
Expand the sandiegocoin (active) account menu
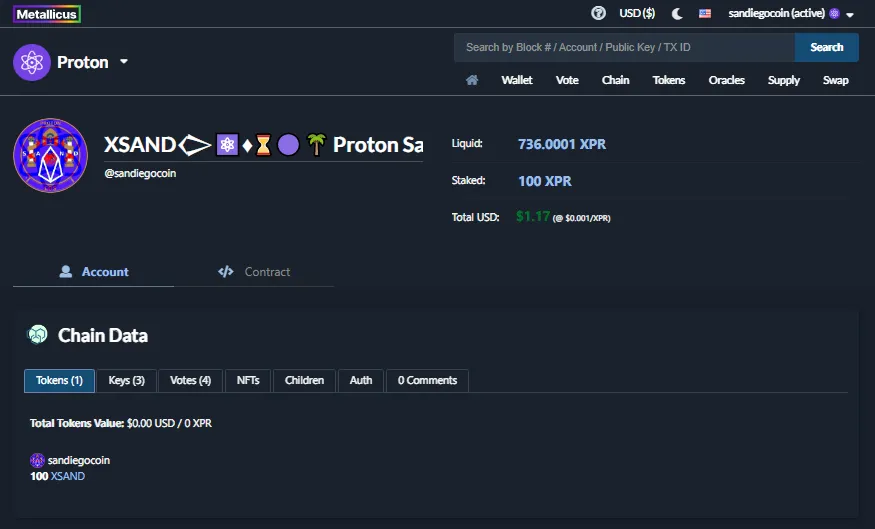click(791, 13)
